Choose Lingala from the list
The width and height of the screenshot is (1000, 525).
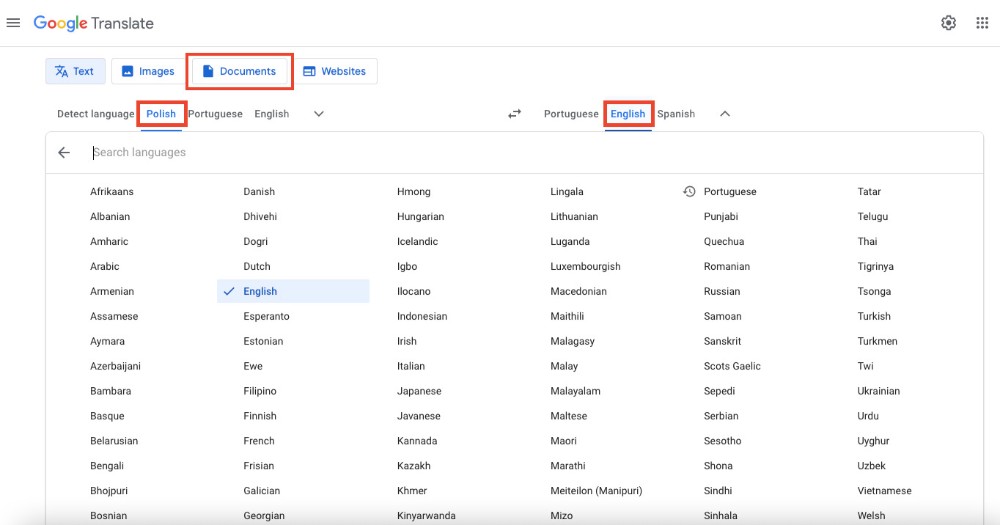click(567, 191)
